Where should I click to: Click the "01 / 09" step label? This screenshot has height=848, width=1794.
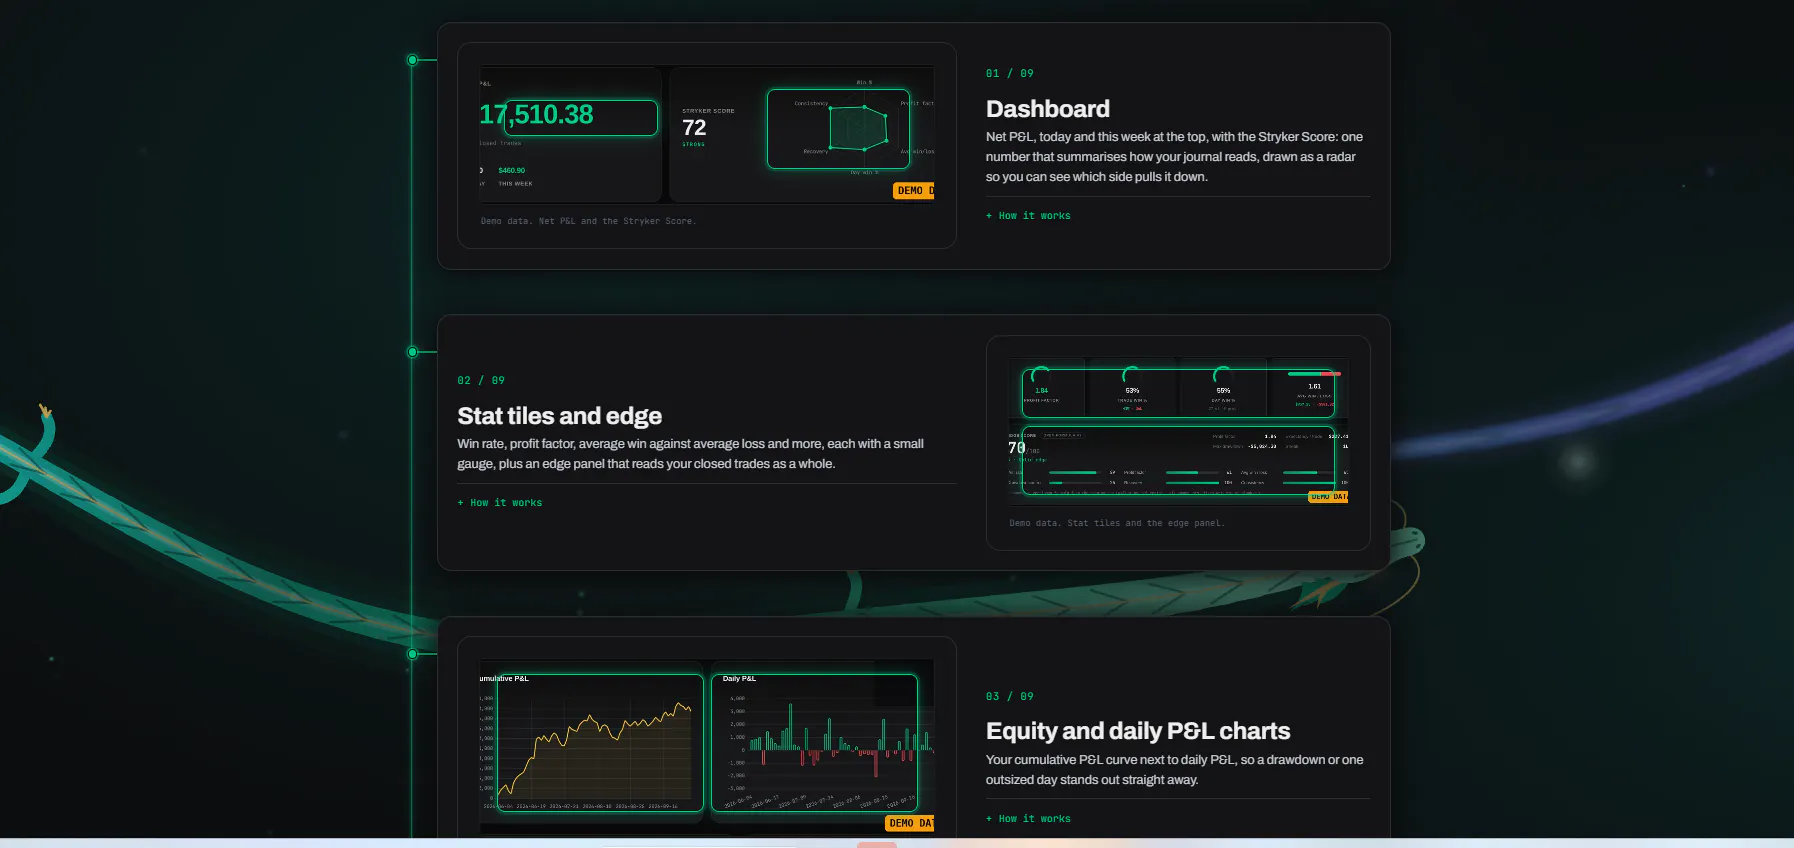tap(1010, 74)
